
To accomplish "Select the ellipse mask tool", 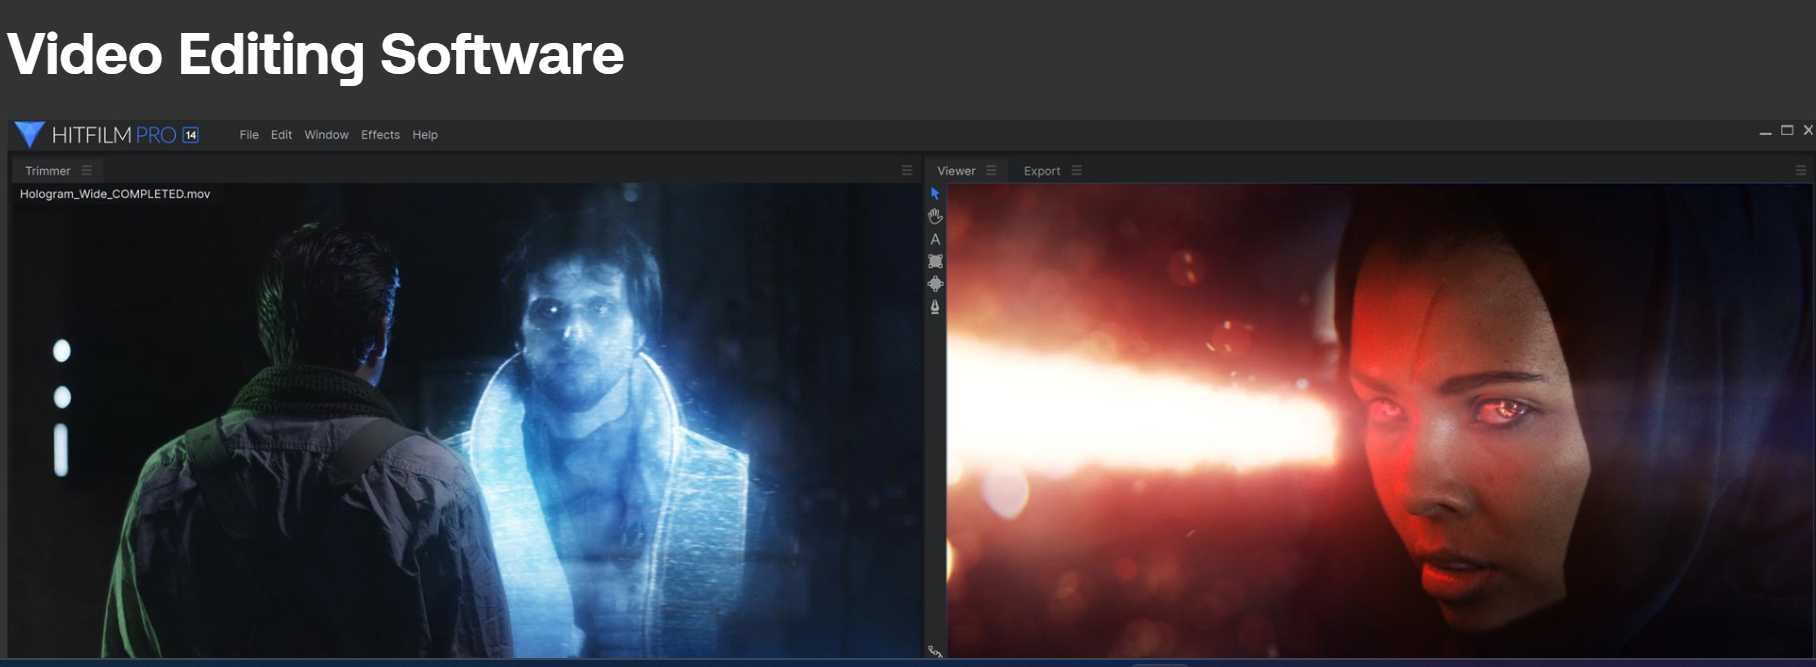I will click(x=935, y=284).
